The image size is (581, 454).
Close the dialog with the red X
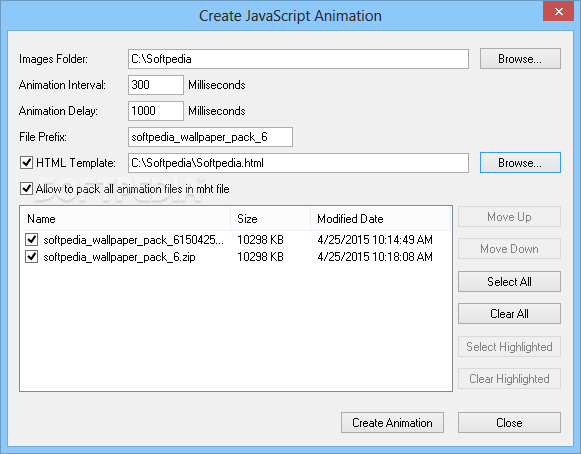(558, 11)
